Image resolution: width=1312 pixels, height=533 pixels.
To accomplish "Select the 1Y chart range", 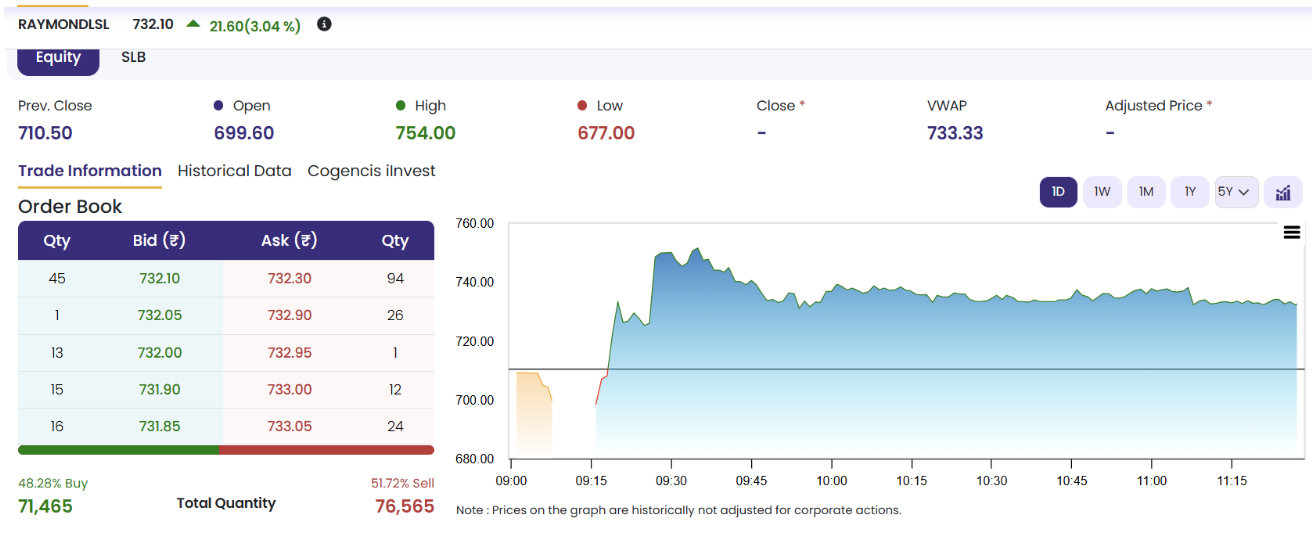I will coord(1190,191).
